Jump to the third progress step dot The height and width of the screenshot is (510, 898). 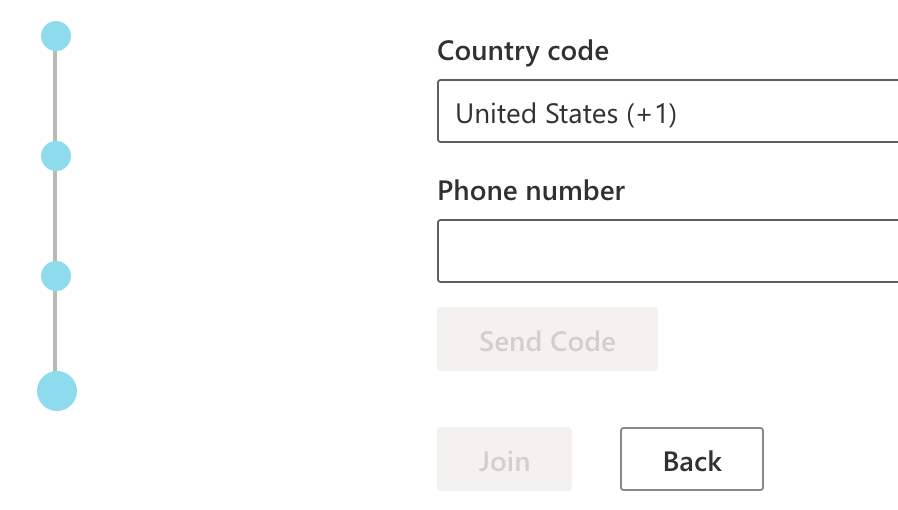click(x=56, y=276)
